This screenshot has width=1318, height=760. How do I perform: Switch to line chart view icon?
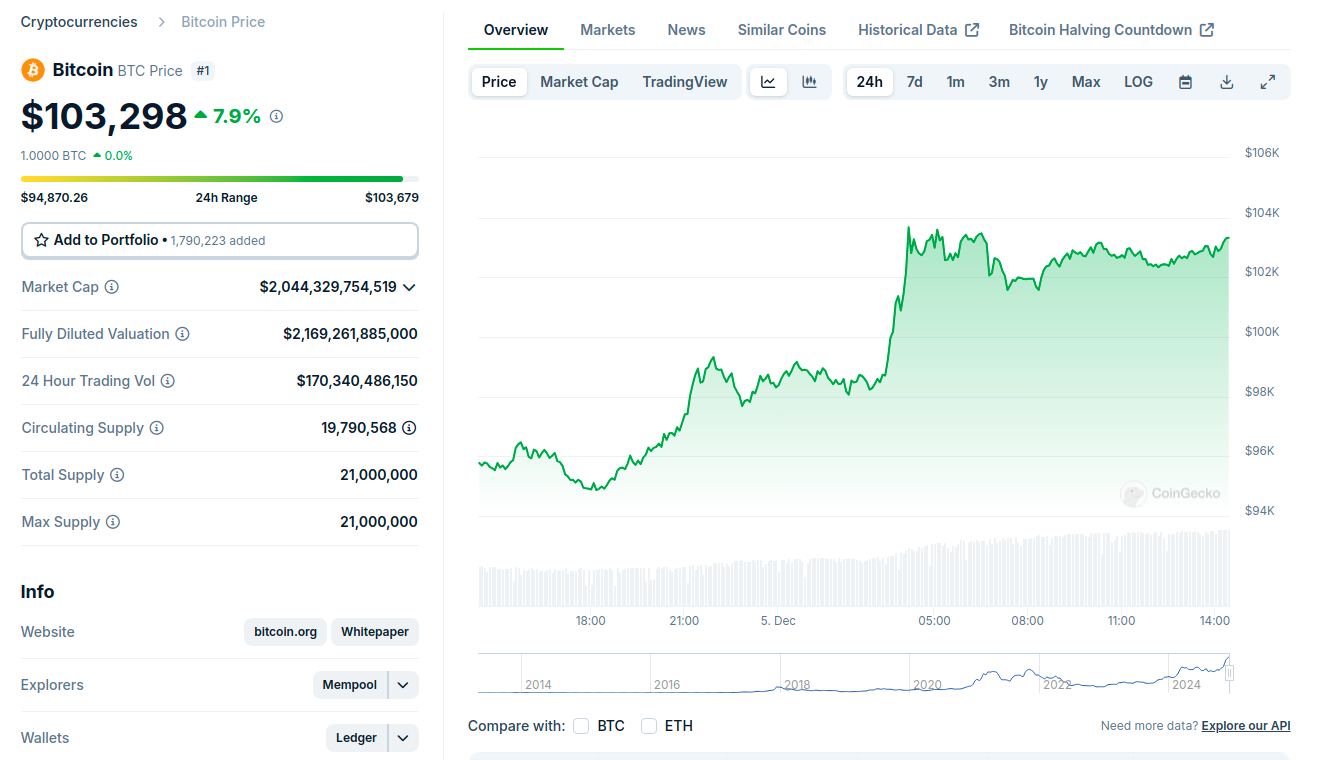click(x=768, y=82)
